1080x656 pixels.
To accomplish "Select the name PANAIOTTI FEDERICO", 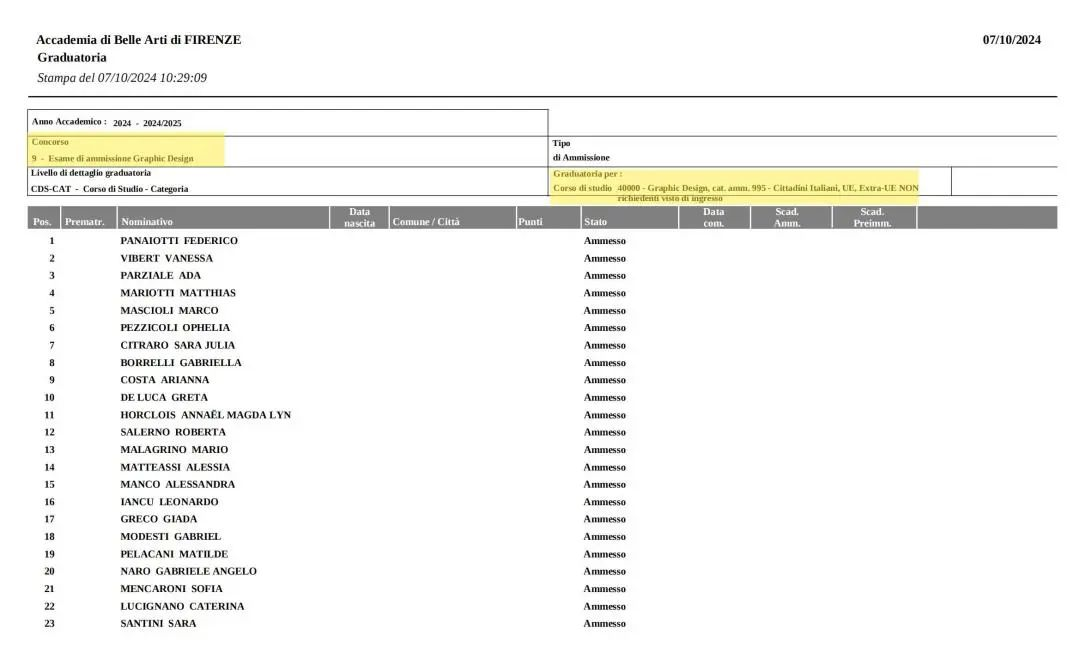I will [179, 241].
